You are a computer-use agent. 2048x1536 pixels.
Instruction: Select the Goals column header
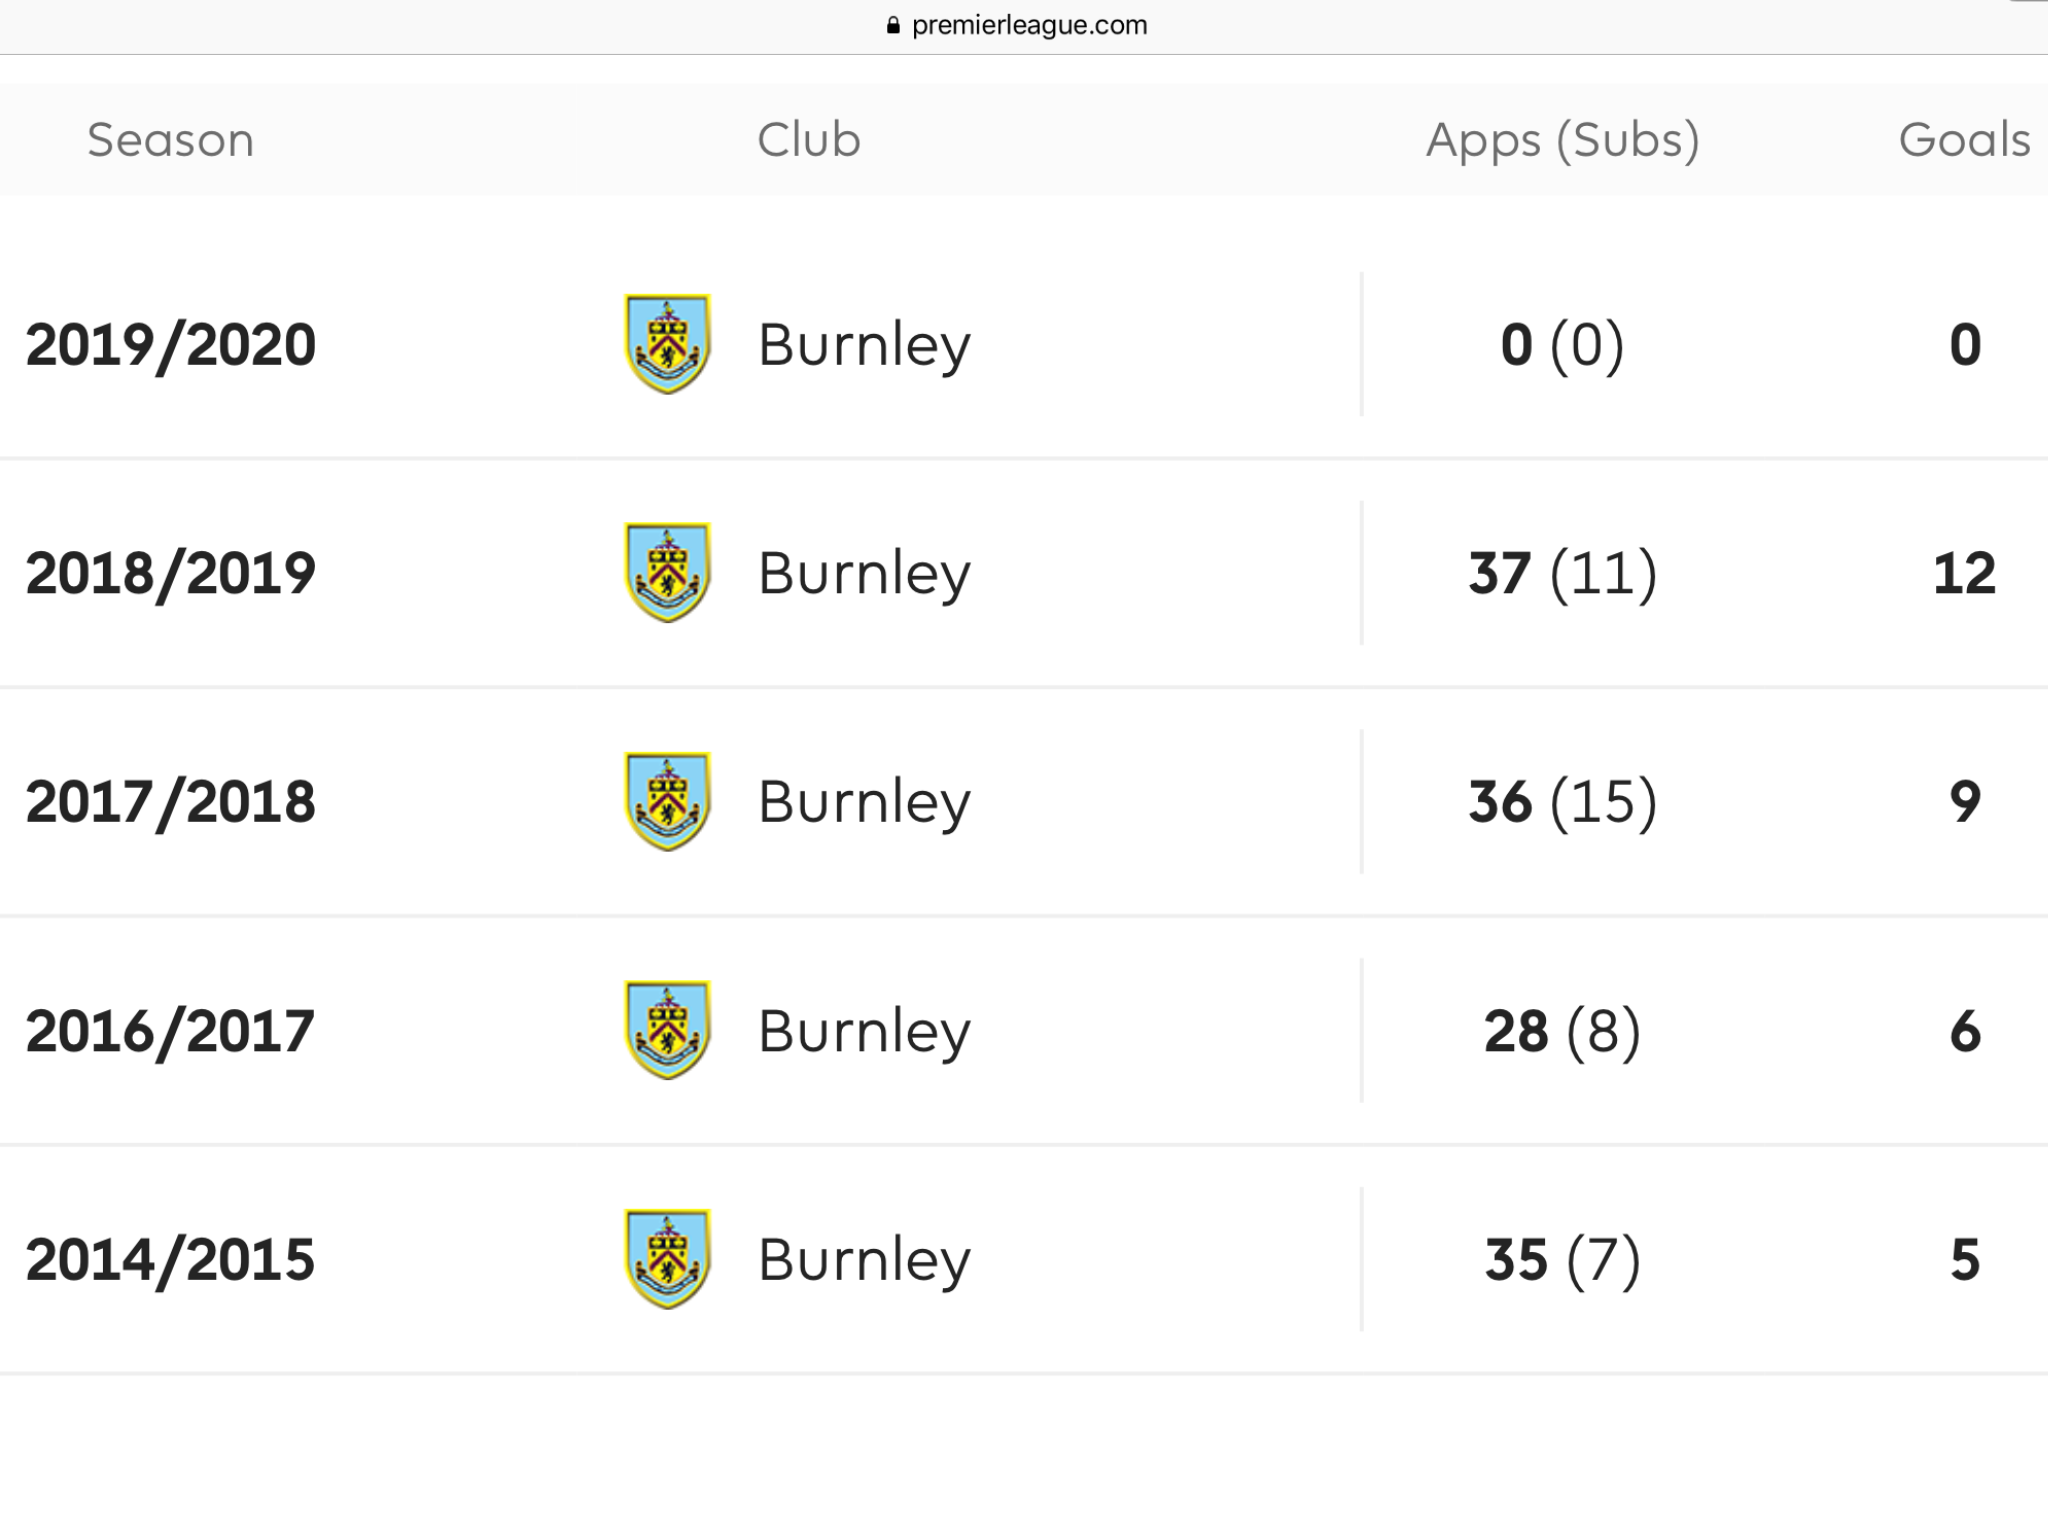[x=1964, y=140]
